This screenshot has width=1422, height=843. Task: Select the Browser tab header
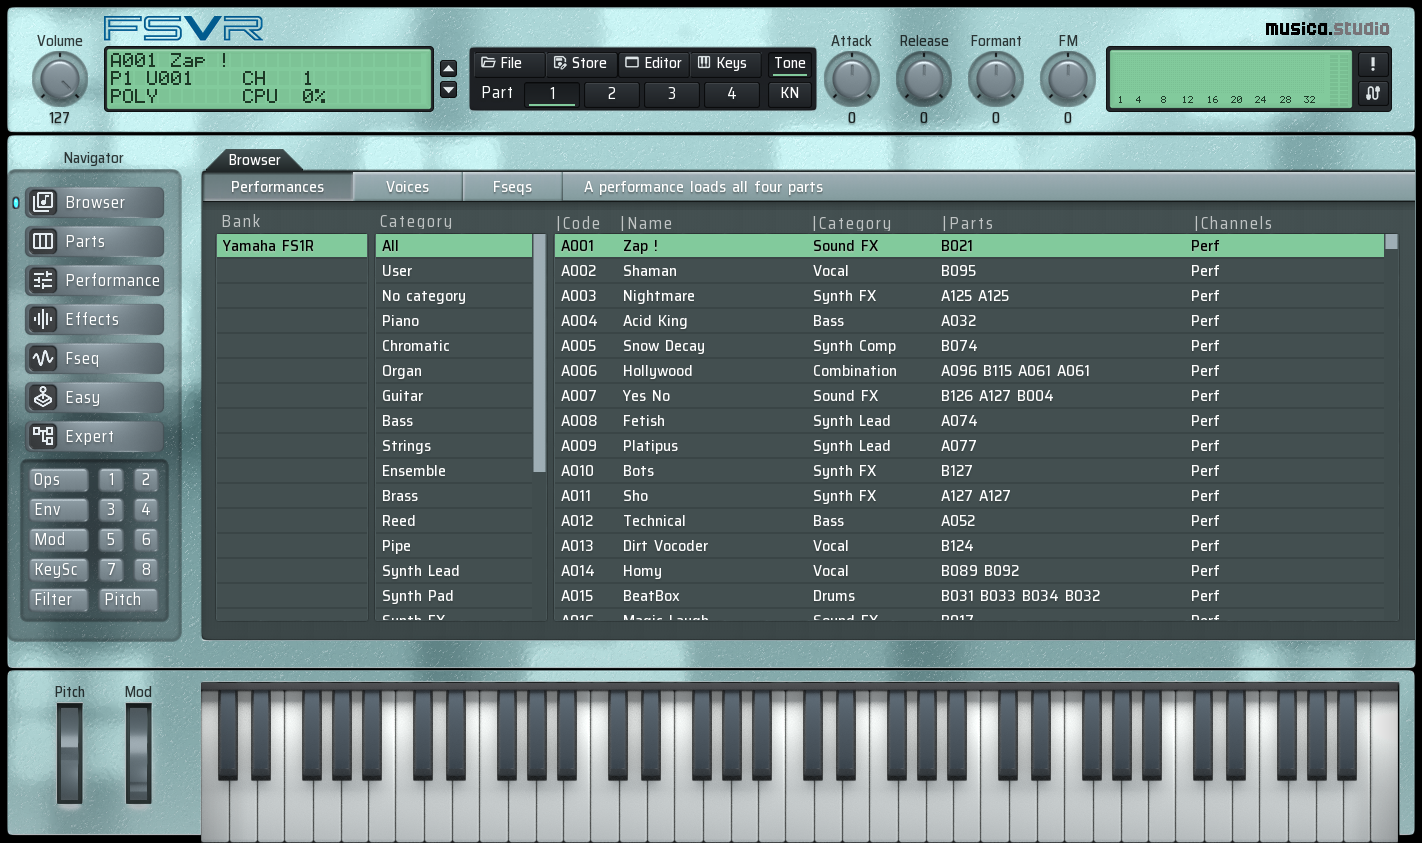point(254,160)
